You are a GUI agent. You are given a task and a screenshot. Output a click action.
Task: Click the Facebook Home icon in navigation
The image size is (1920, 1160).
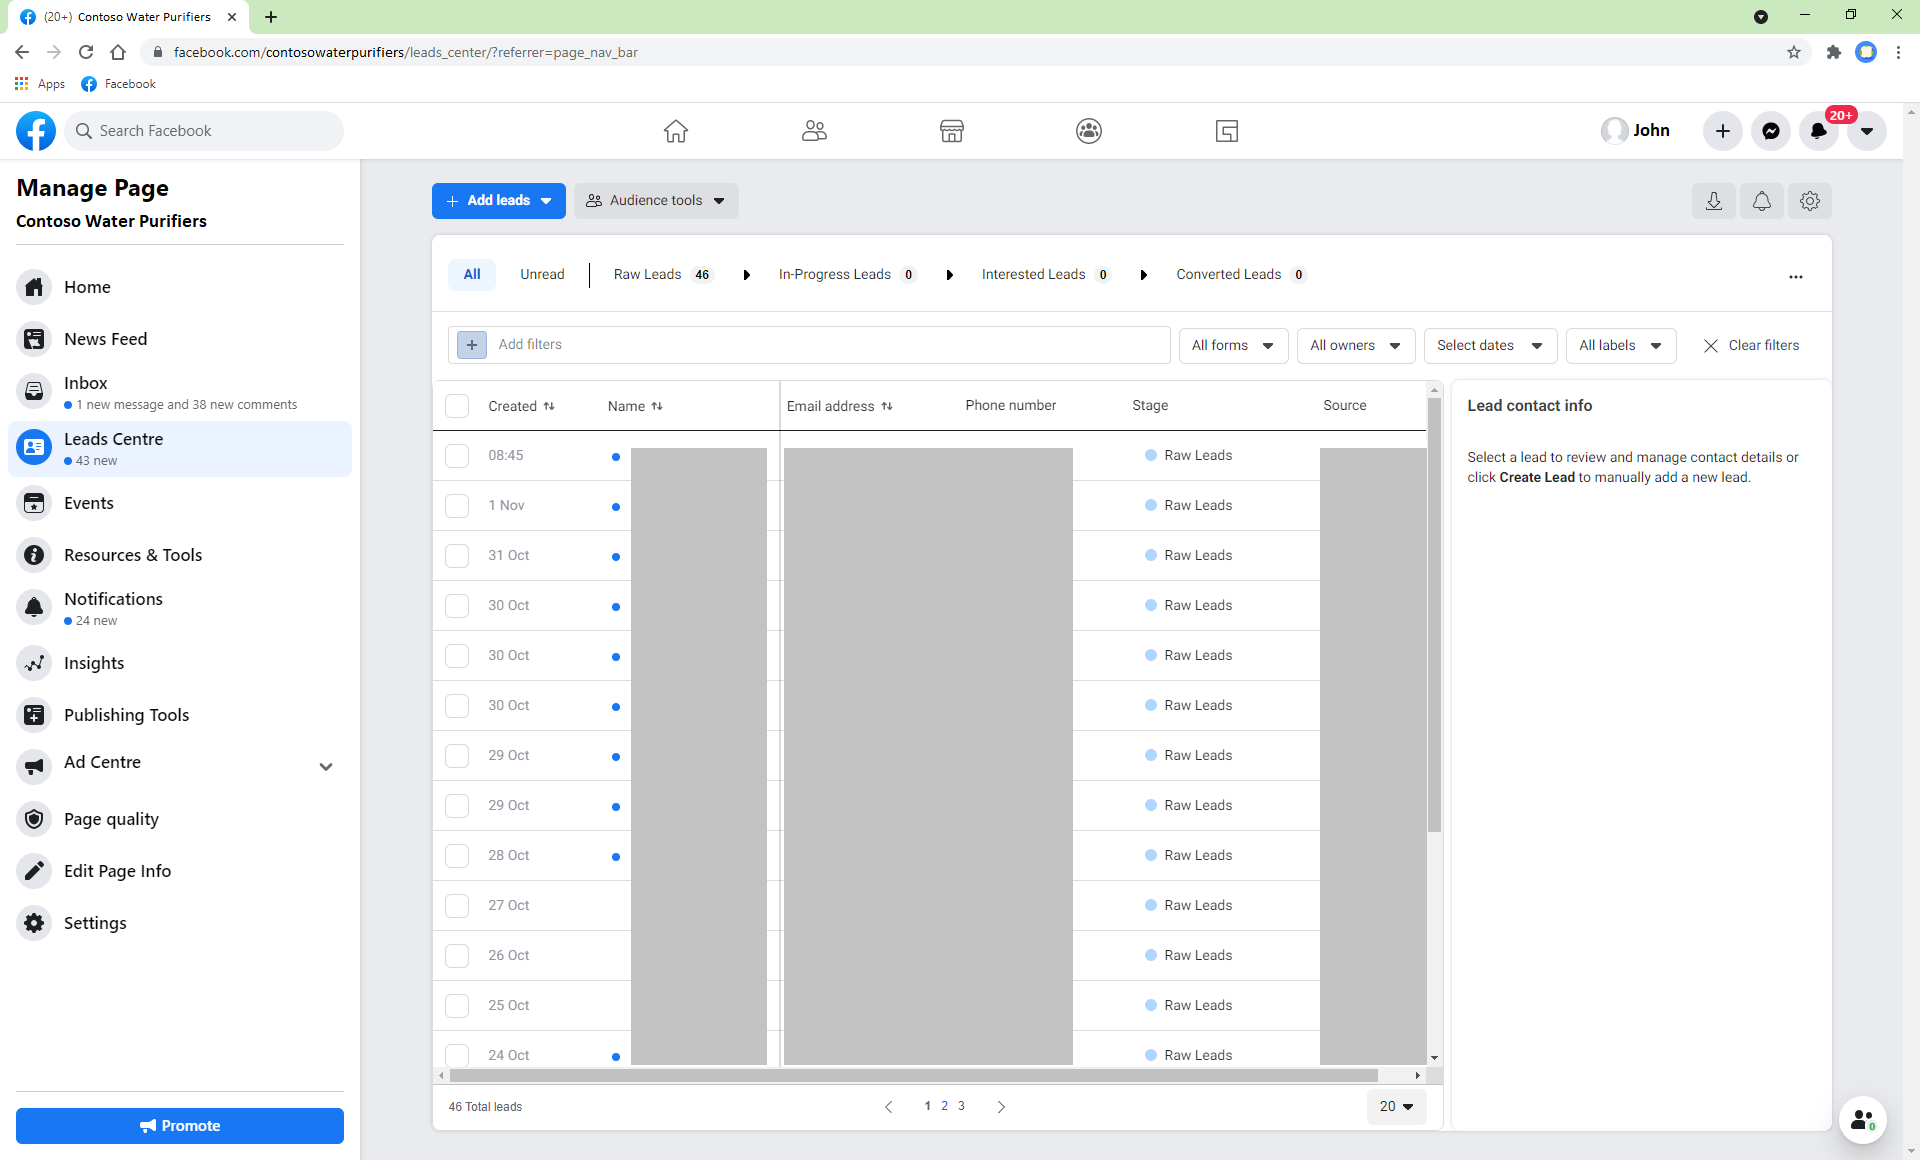pos(676,131)
